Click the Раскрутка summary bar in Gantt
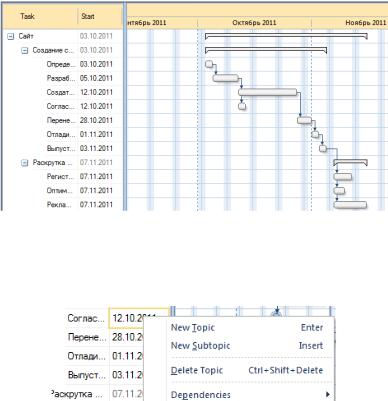Viewport: 388px width, 401px height. 351,162
